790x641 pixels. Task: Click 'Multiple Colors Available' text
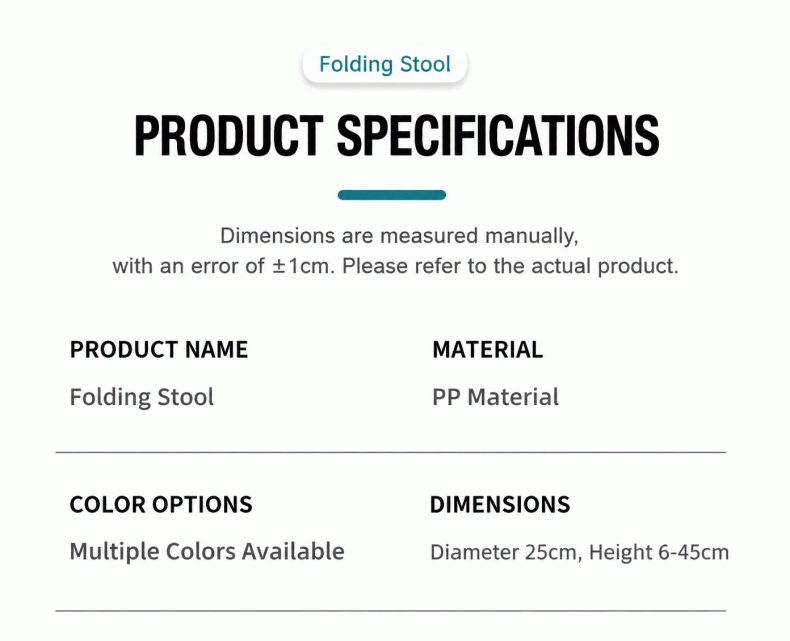click(207, 551)
